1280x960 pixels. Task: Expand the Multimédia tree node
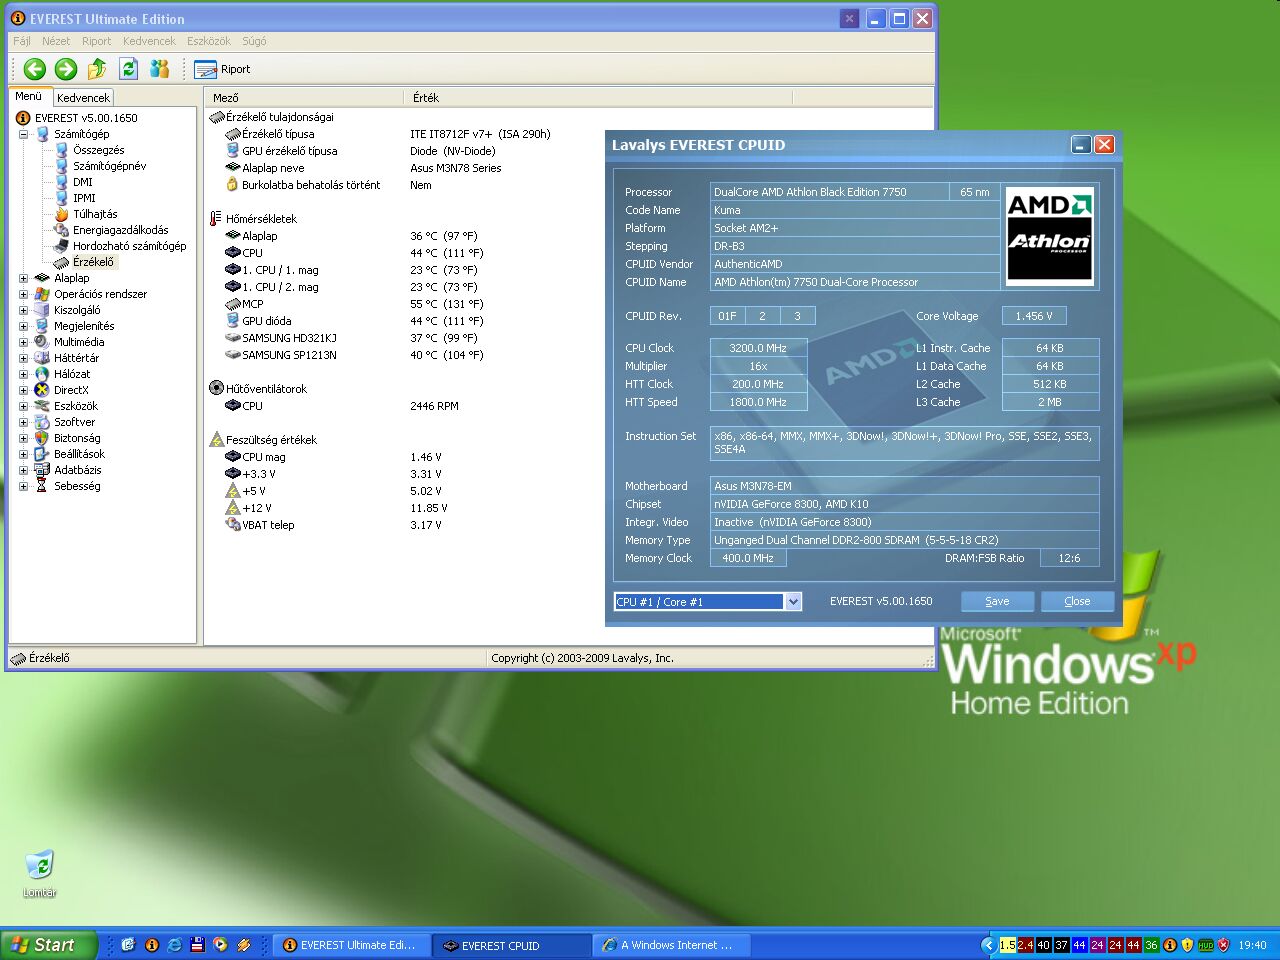pyautogui.click(x=23, y=342)
